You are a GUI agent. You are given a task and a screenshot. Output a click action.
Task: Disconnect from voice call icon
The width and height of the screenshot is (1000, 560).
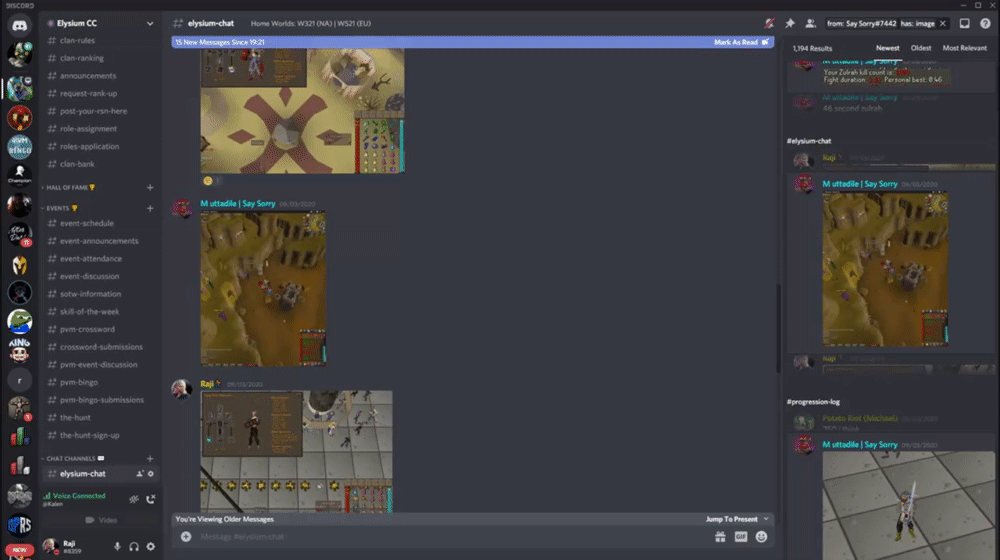151,499
